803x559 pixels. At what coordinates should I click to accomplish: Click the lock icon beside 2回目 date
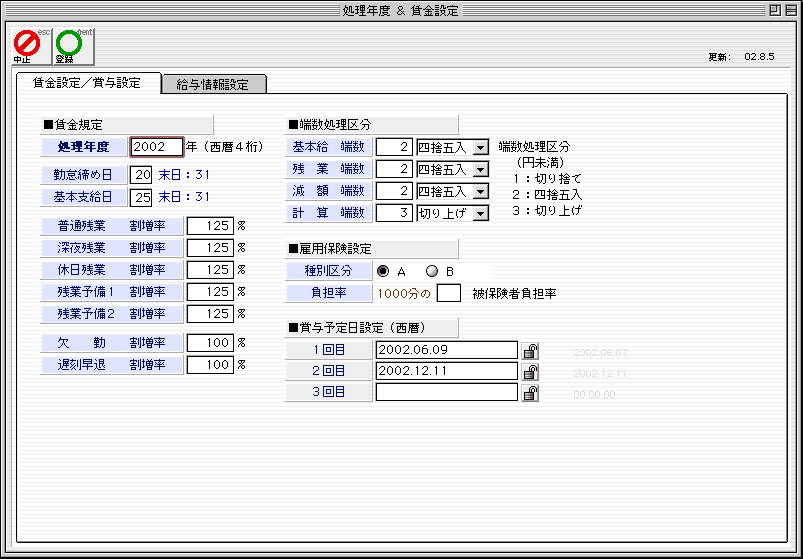pos(531,372)
